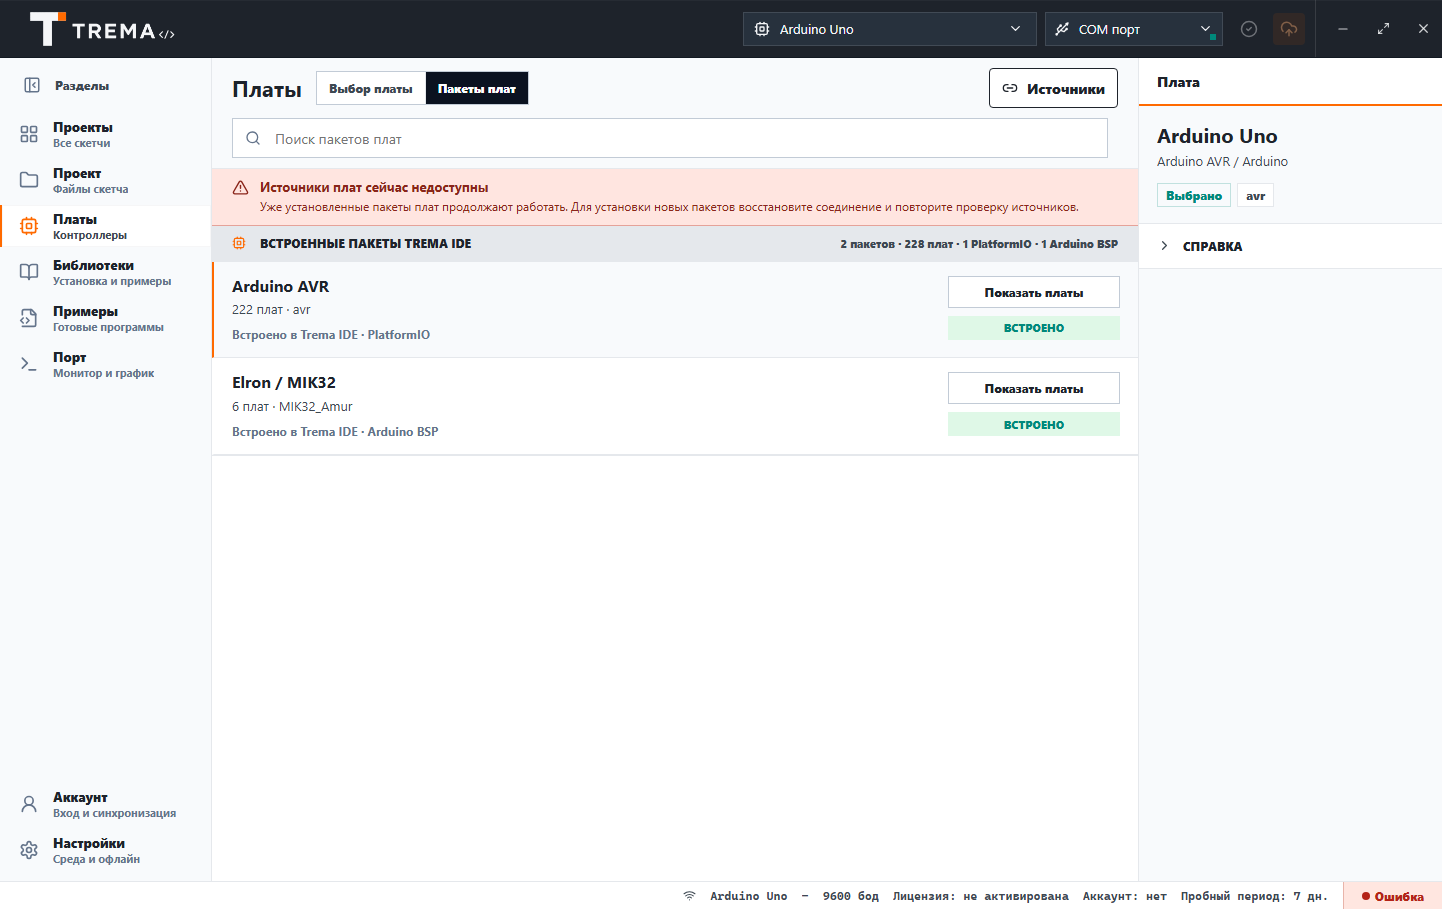Click chip icon beside Встроенные пакеты header
This screenshot has height=909, width=1442.
[x=239, y=243]
